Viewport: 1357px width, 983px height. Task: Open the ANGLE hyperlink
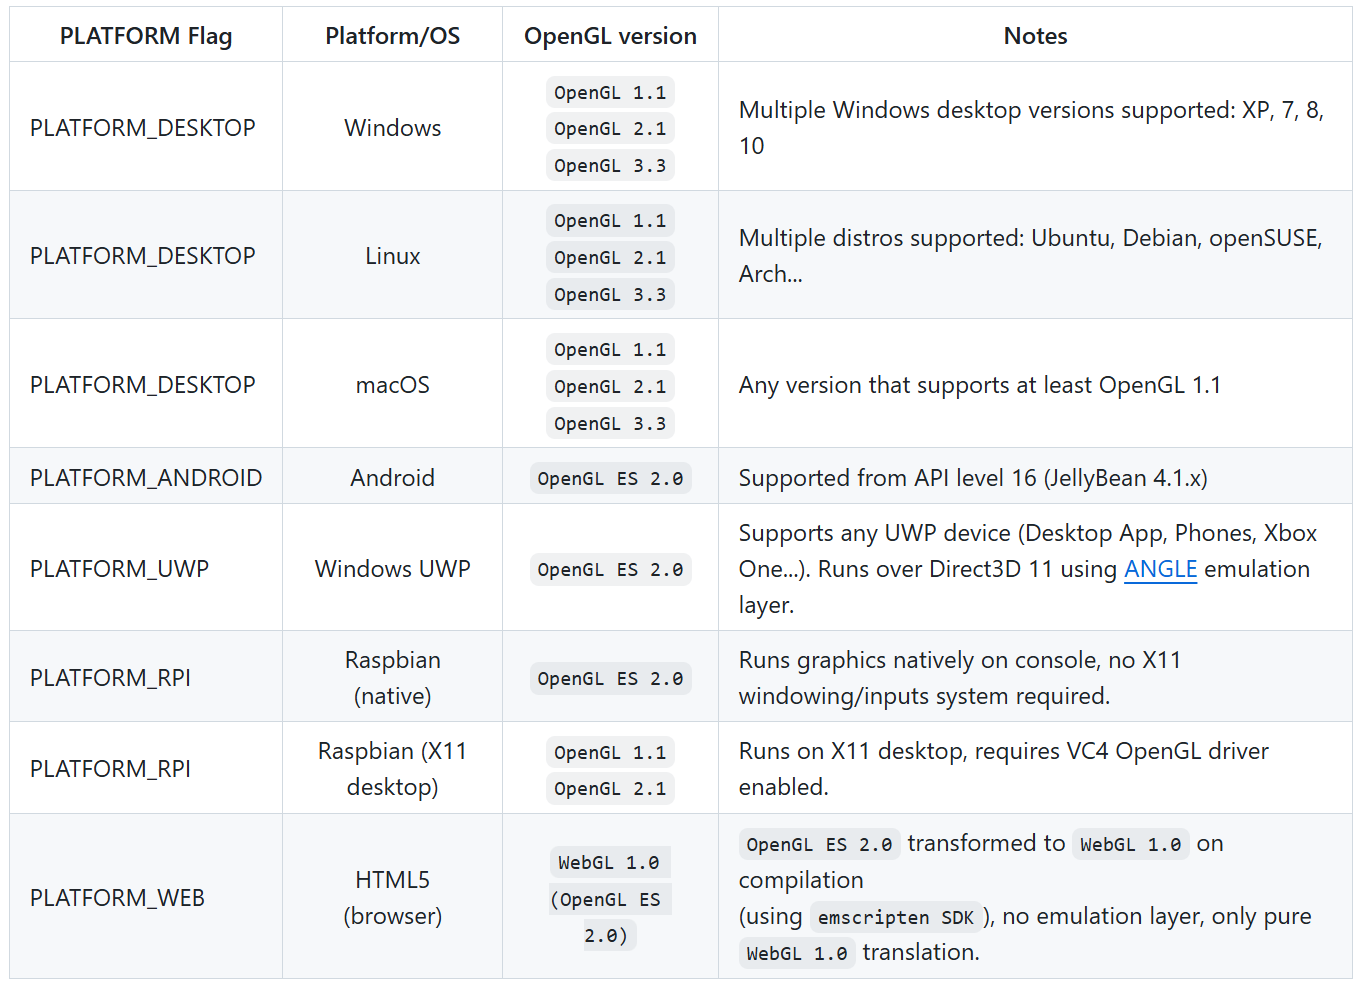(1160, 569)
